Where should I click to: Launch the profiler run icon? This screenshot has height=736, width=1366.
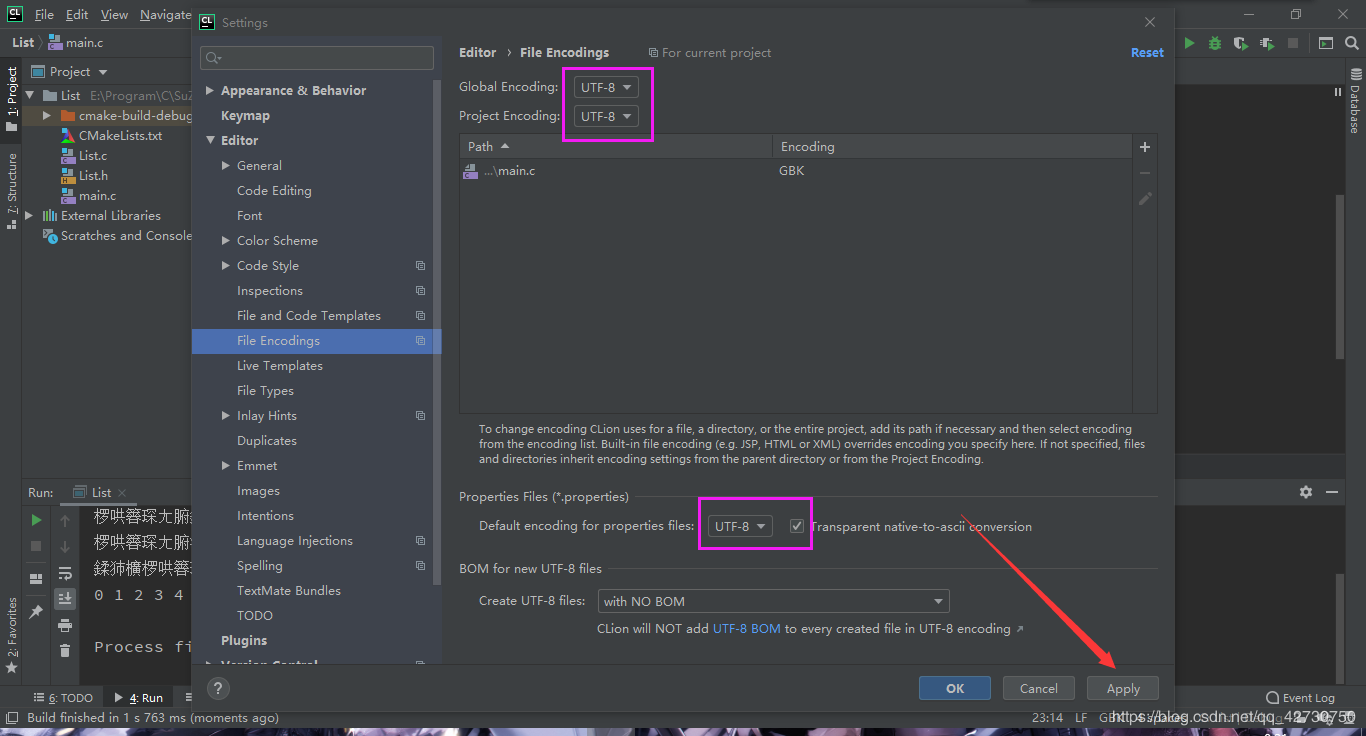tap(1267, 43)
